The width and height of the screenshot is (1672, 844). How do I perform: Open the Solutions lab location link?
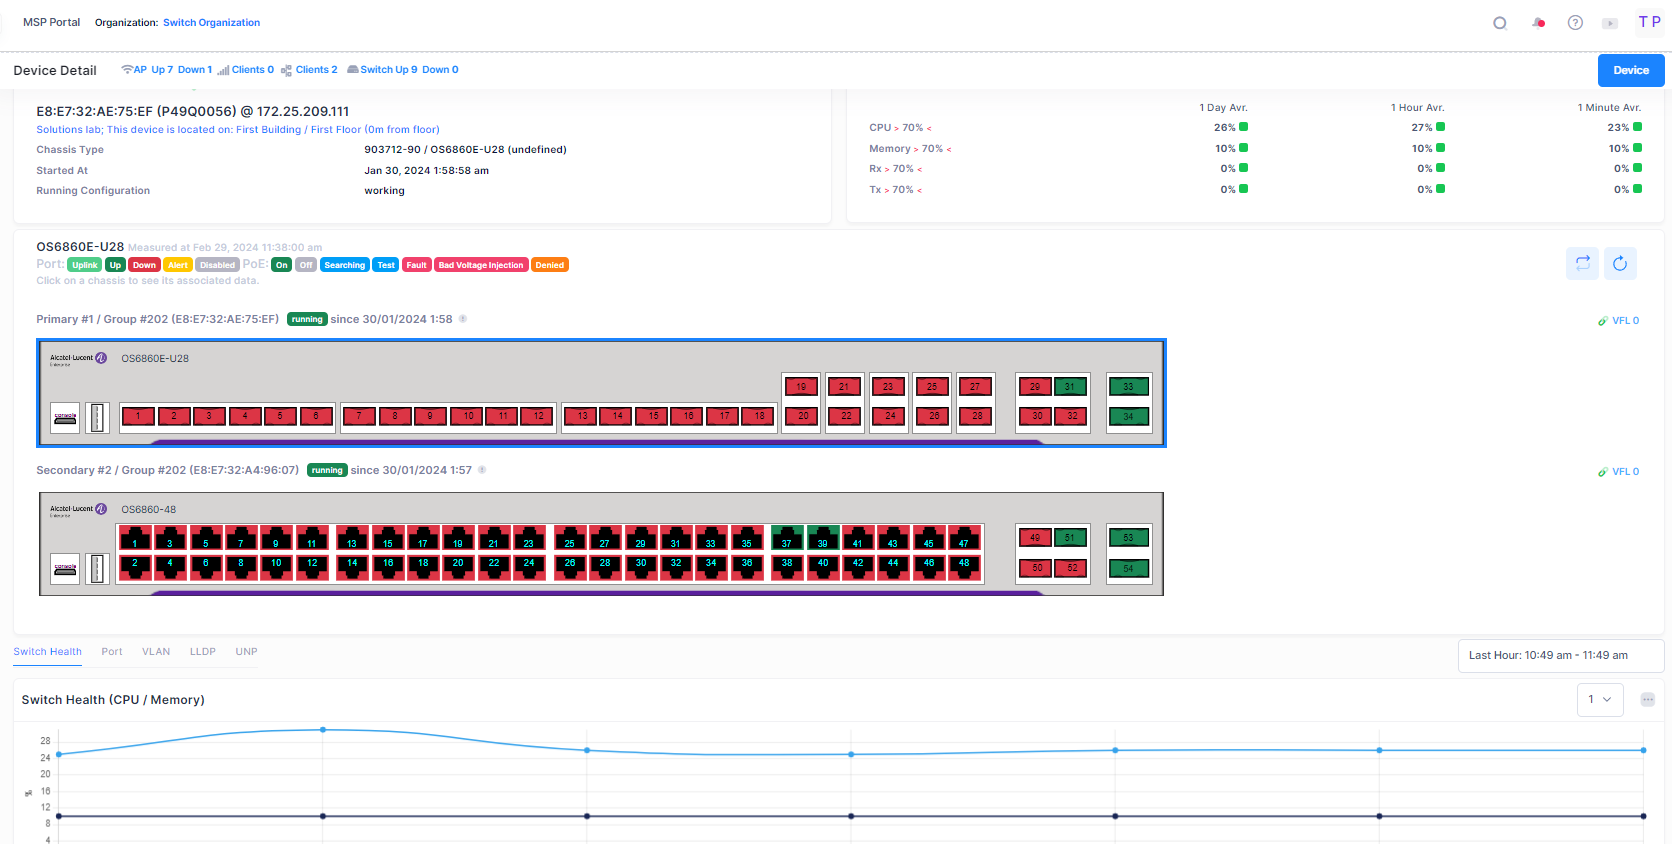click(238, 130)
